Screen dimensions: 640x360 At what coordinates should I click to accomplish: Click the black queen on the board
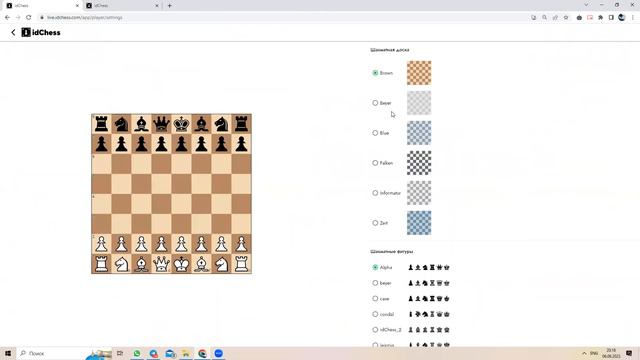coord(161,124)
